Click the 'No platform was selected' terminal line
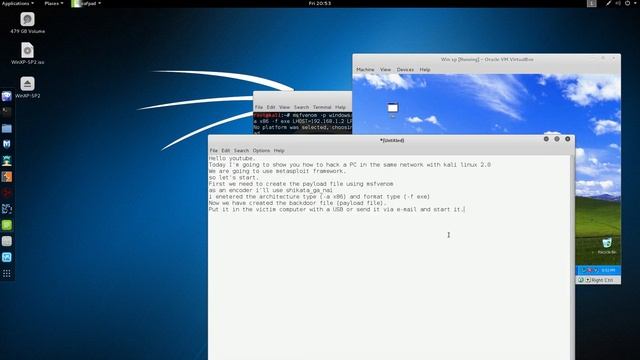 [x=302, y=128]
